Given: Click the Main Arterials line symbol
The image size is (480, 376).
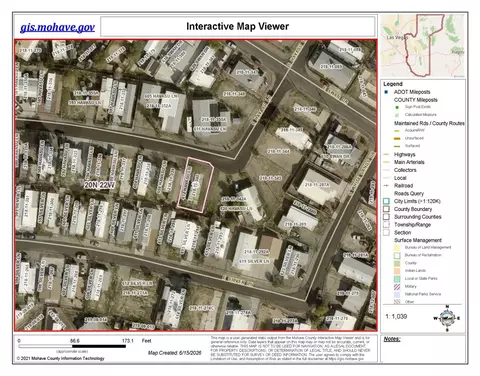Looking at the screenshot, I should click(387, 162).
